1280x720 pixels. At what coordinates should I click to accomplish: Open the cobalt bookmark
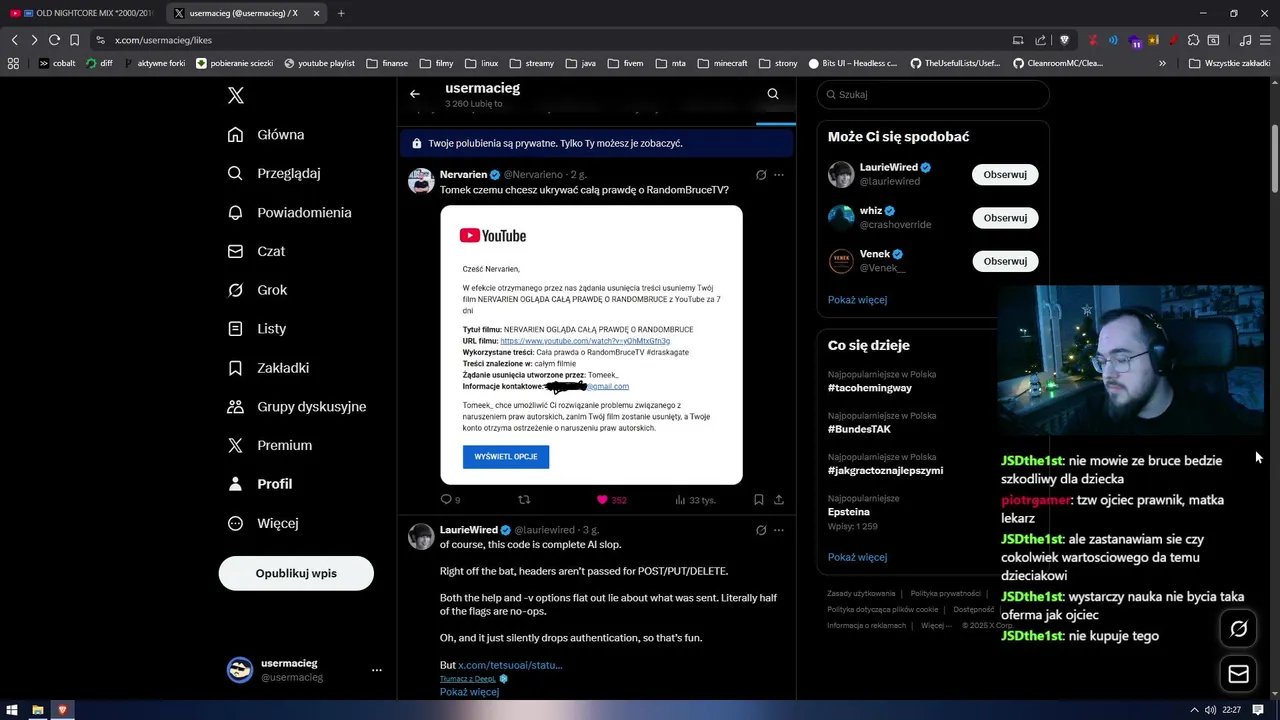[x=57, y=63]
